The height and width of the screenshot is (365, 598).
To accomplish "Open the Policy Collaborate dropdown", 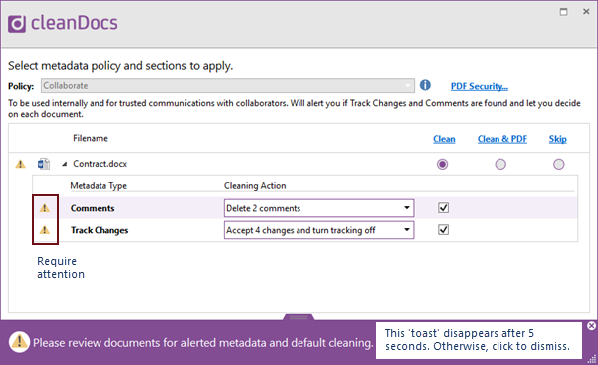I will pyautogui.click(x=228, y=85).
